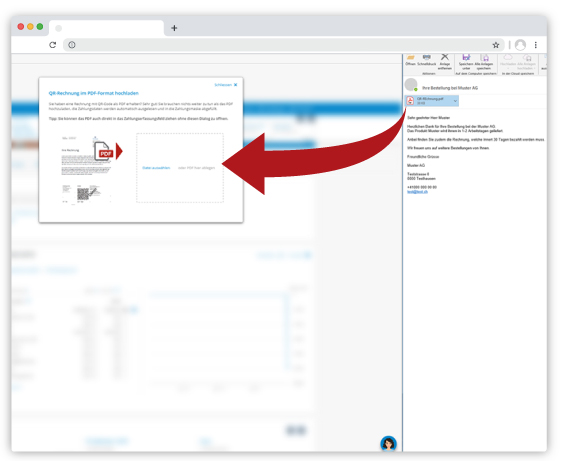Image resolution: width=574 pixels, height=461 pixels.
Task: Open the chat assistant avatar button
Action: coord(388,443)
